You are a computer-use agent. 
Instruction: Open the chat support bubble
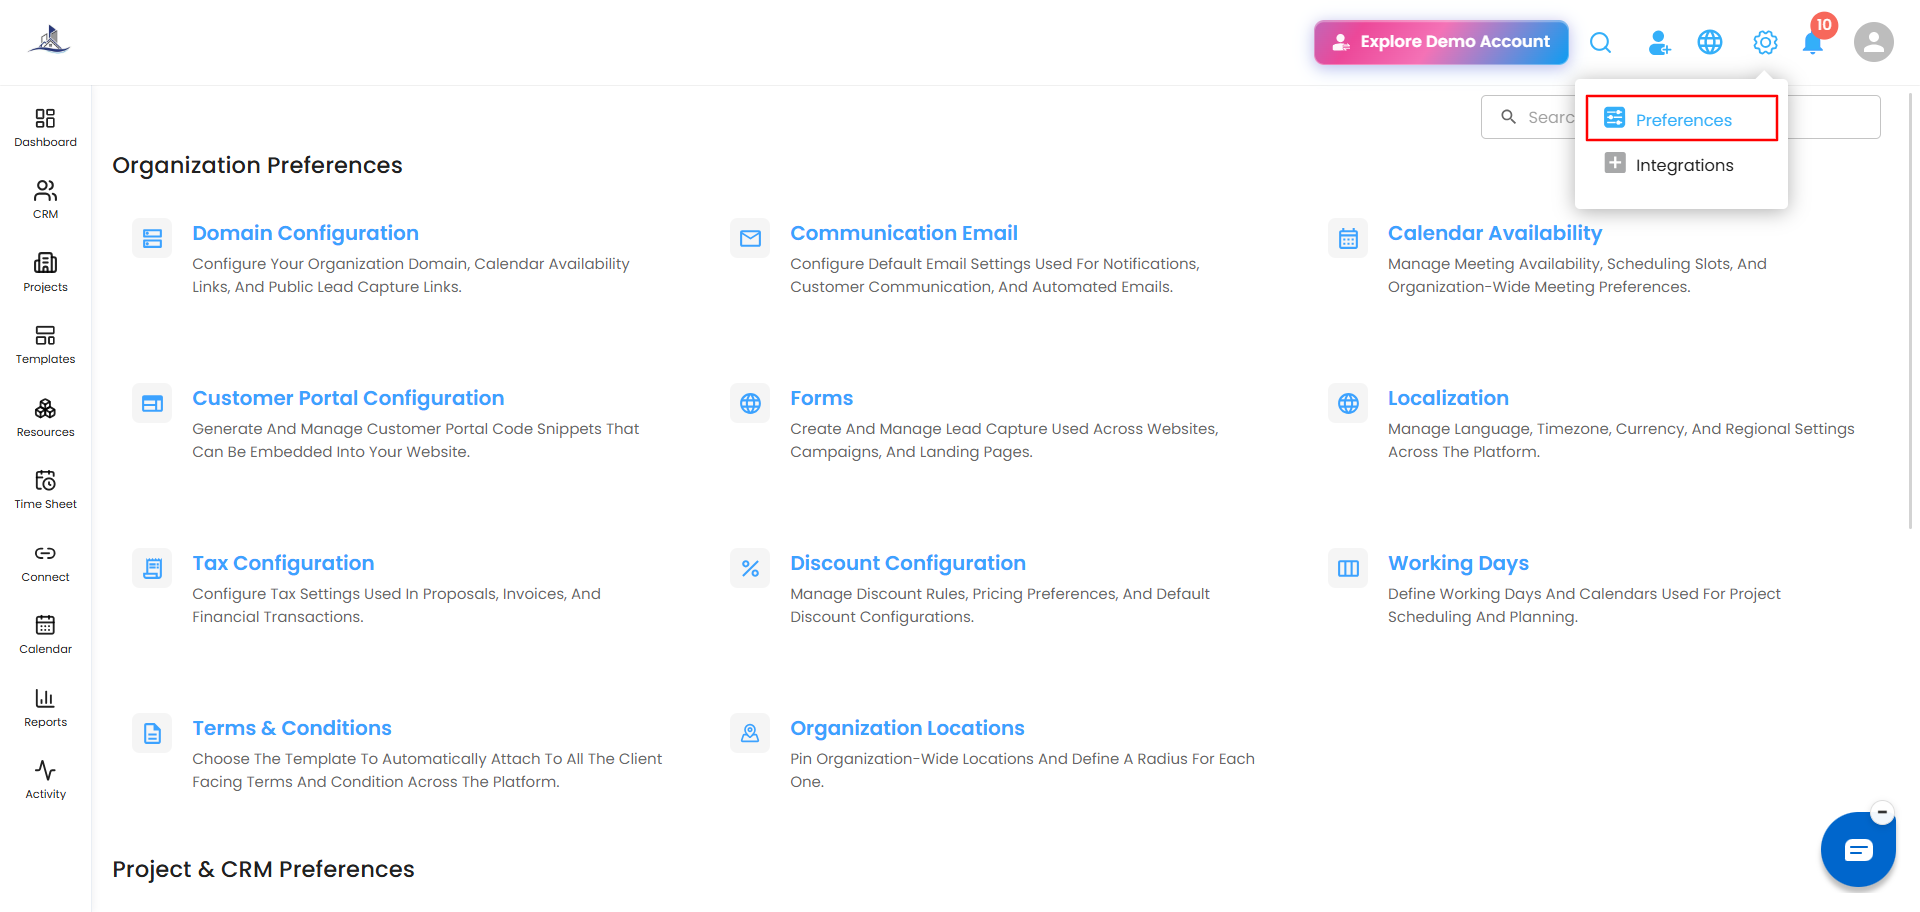(x=1858, y=850)
